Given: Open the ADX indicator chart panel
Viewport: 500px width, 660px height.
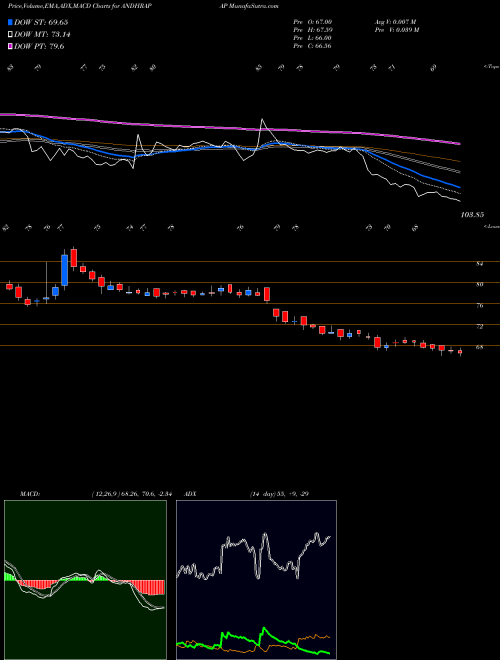Looking at the screenshot, I should (256, 580).
